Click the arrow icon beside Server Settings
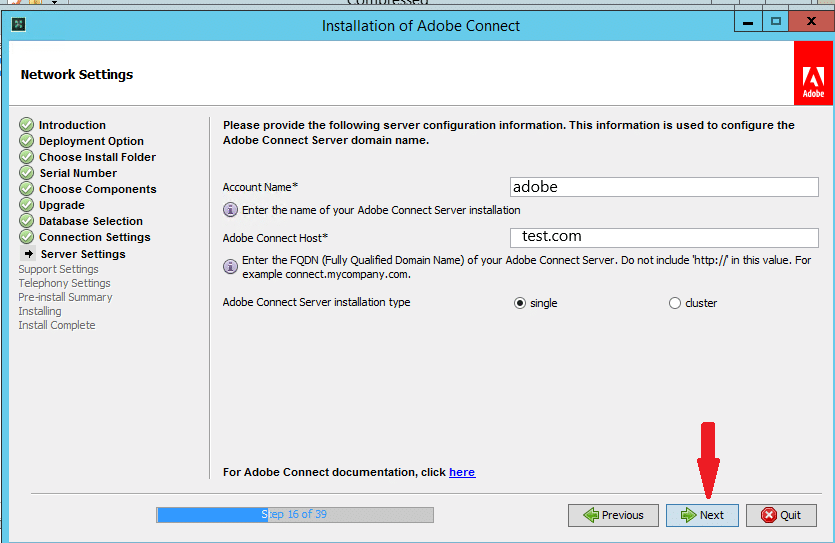The image size is (835, 543). [28, 254]
